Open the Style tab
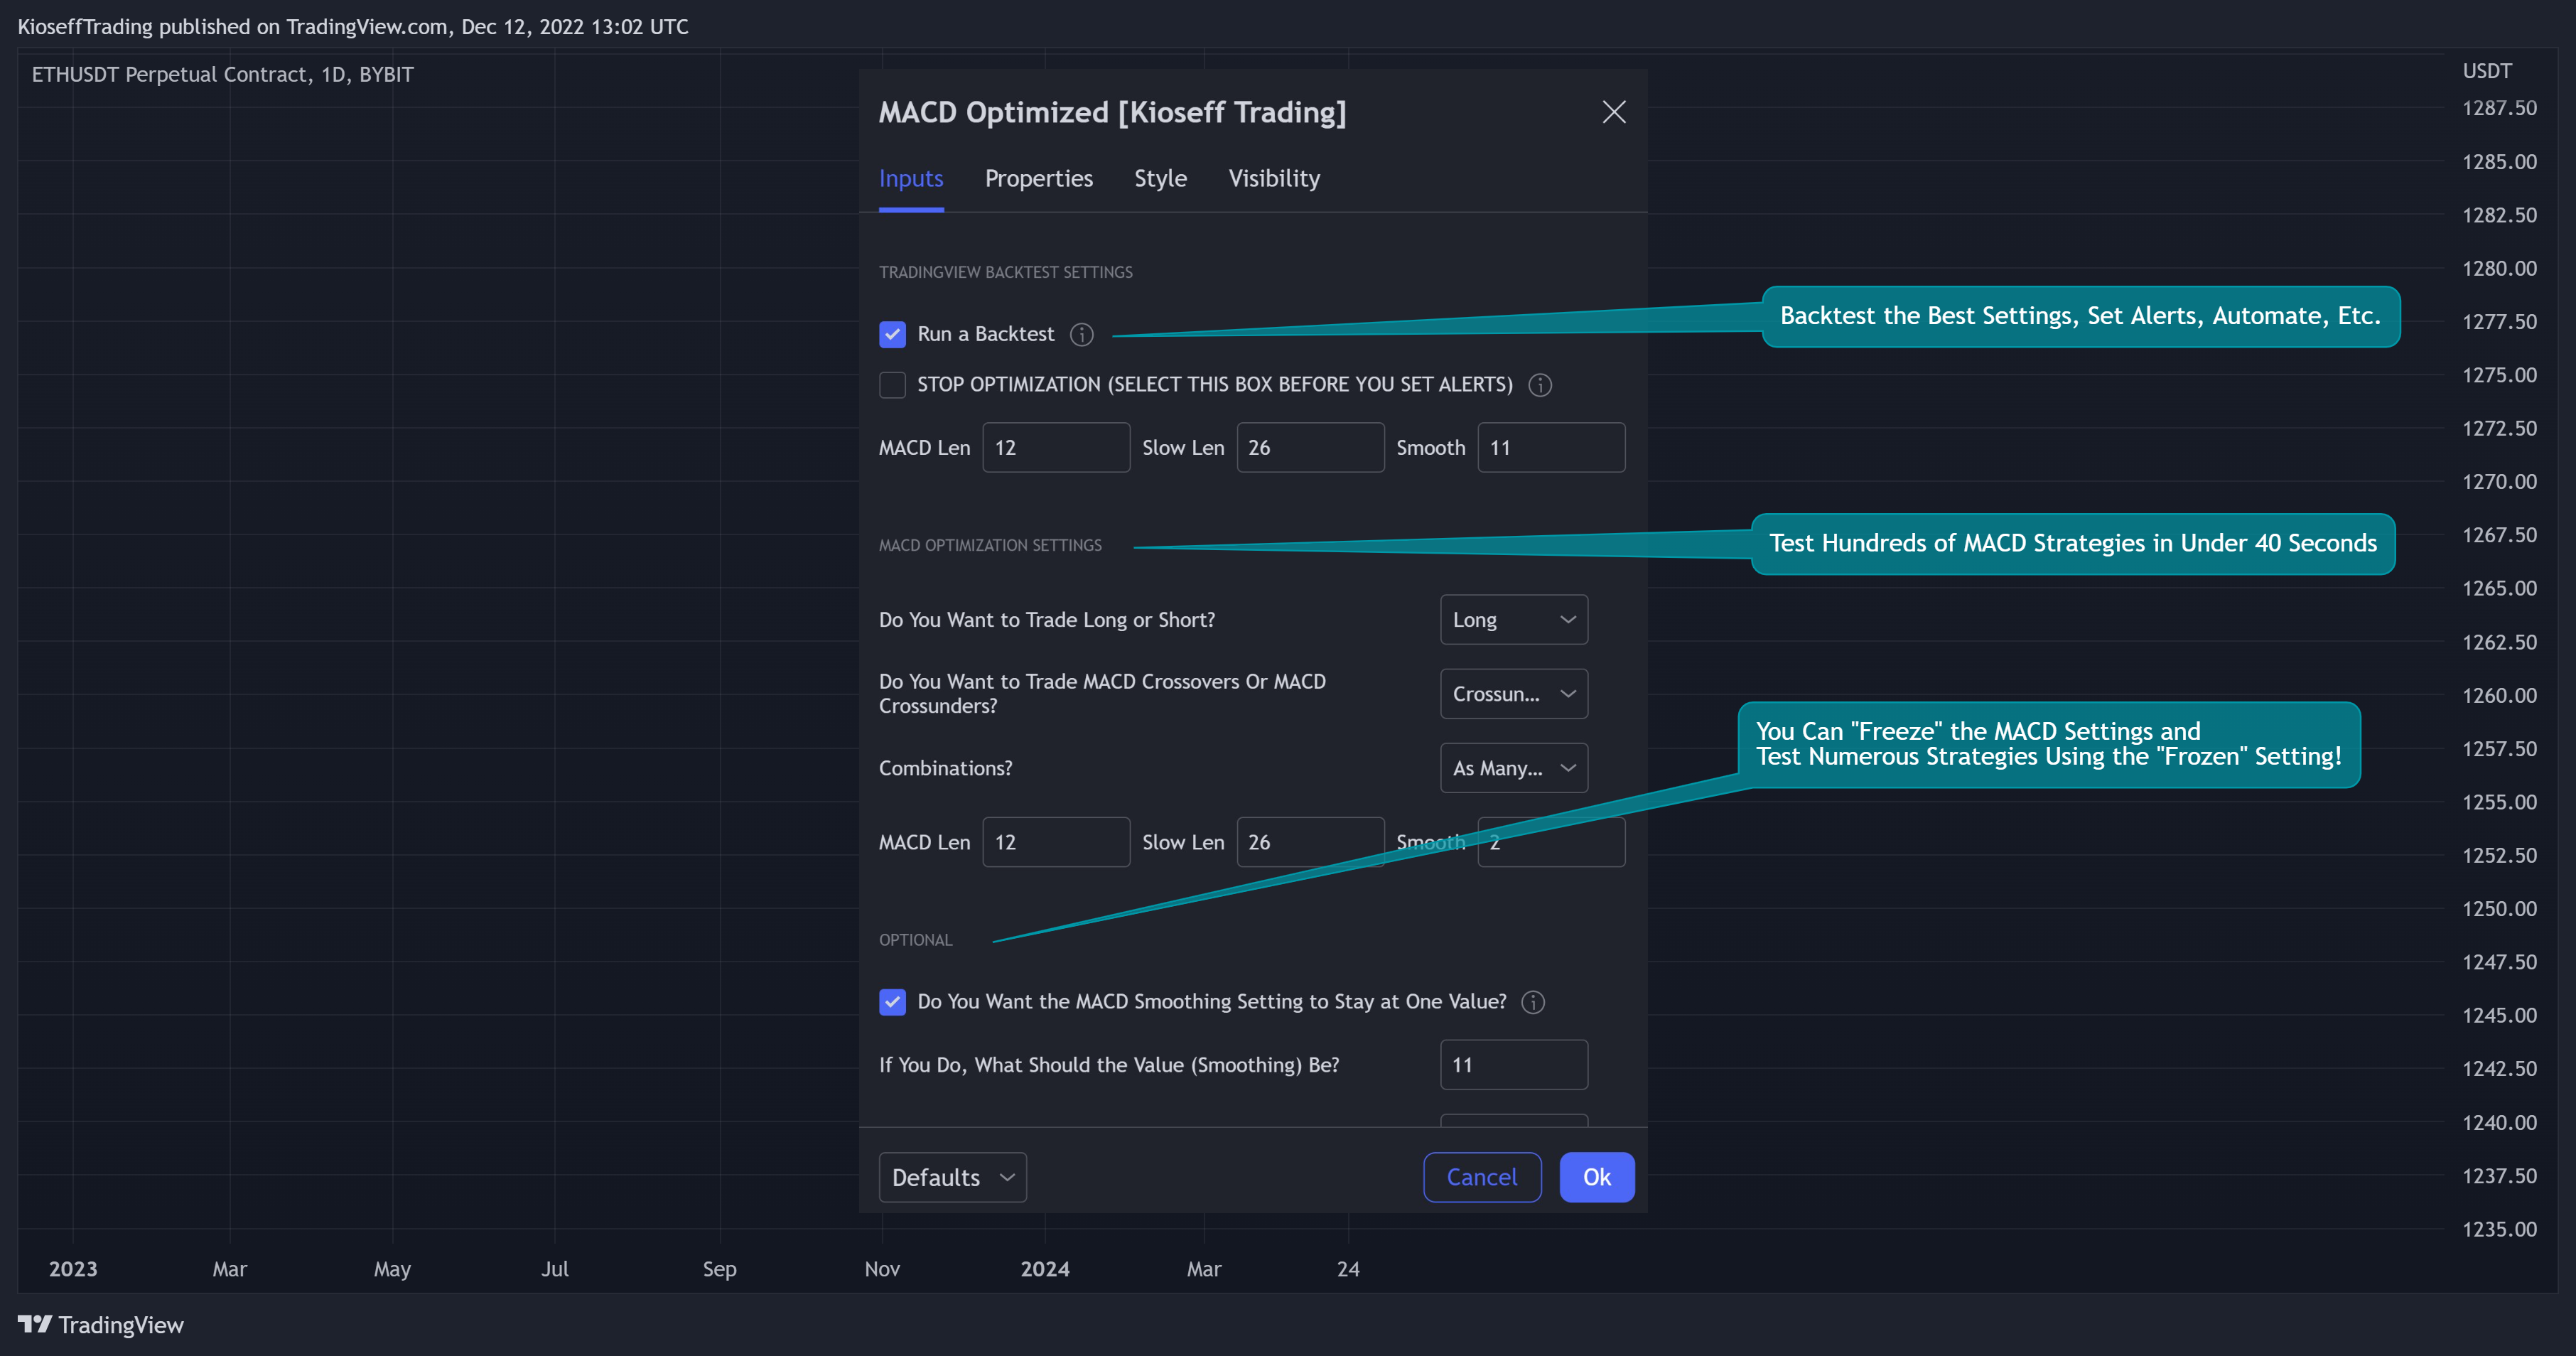The height and width of the screenshot is (1356, 2576). click(1160, 179)
